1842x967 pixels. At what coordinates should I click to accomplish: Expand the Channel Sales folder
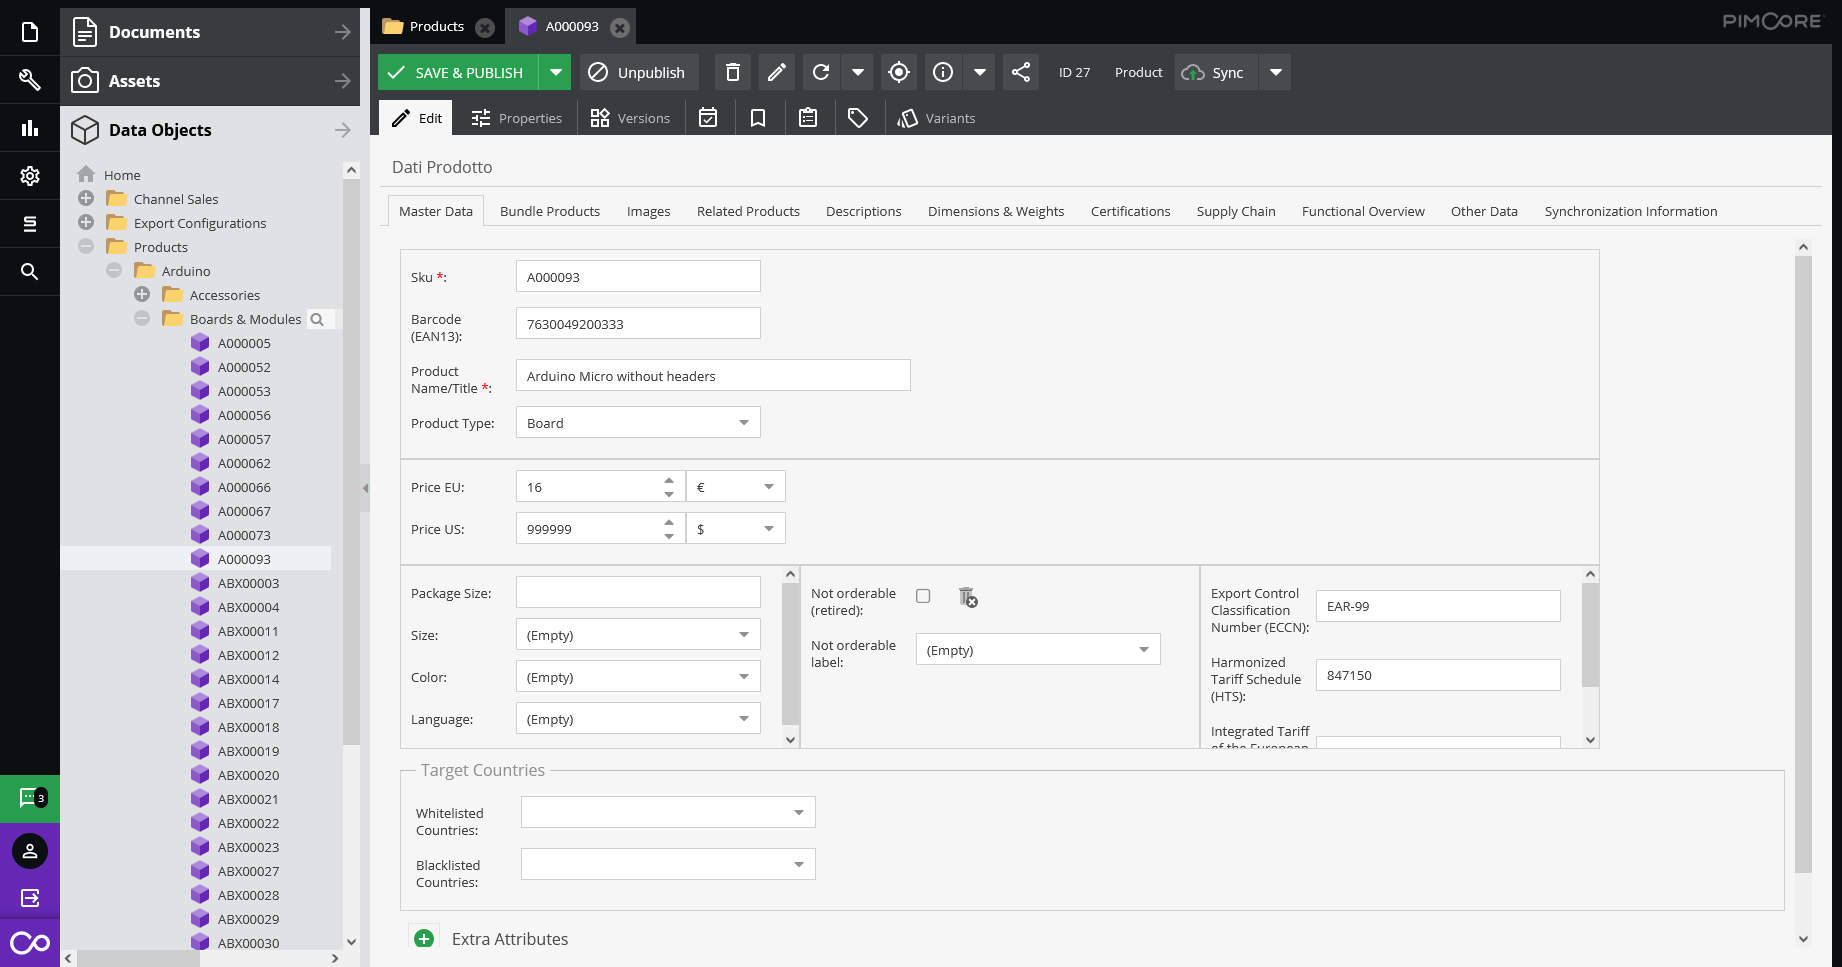point(86,199)
